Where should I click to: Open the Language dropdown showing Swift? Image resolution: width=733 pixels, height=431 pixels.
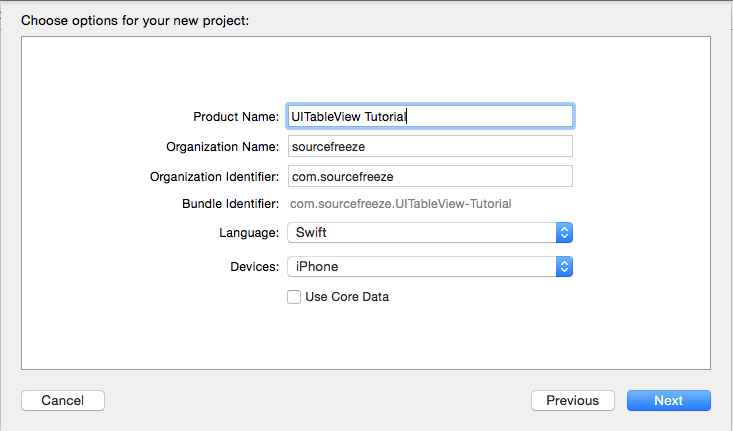pos(430,232)
